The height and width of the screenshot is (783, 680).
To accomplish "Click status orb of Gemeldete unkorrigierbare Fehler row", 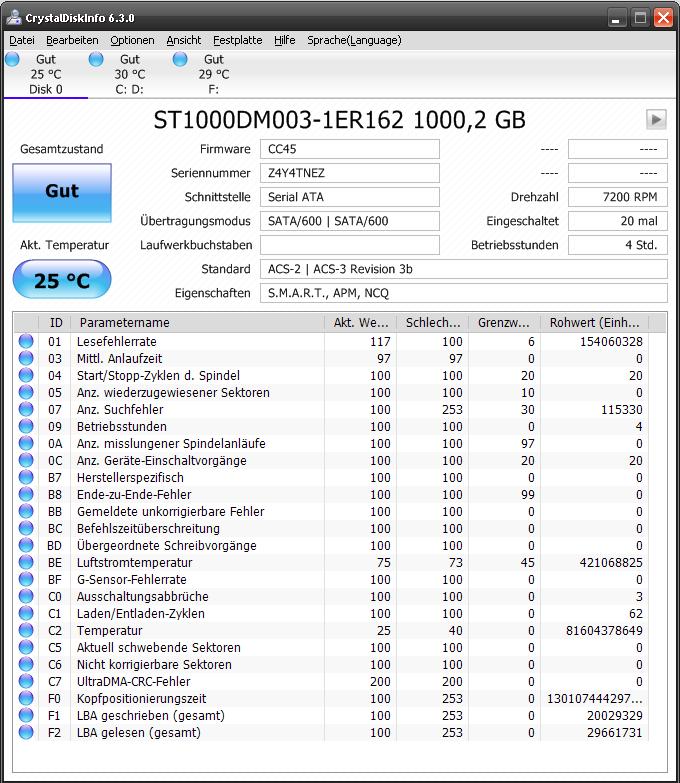I will (x=26, y=511).
